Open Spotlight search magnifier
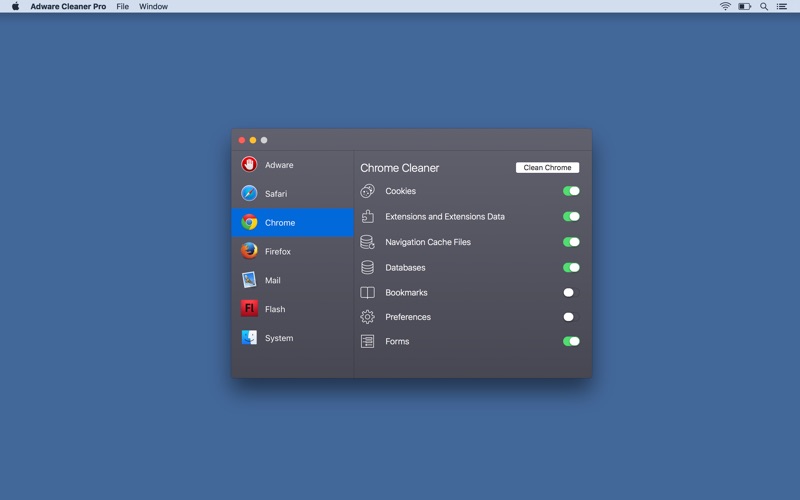 (x=764, y=6)
